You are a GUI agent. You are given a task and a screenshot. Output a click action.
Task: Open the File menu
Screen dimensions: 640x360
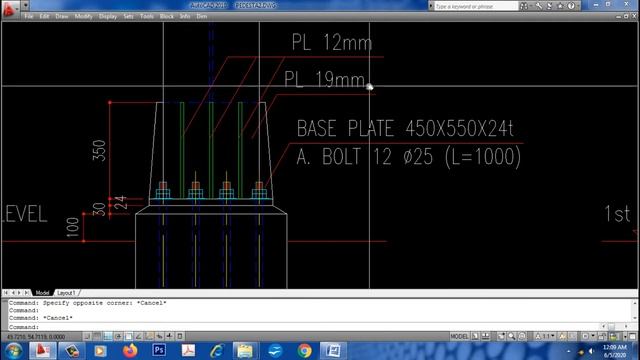click(29, 16)
